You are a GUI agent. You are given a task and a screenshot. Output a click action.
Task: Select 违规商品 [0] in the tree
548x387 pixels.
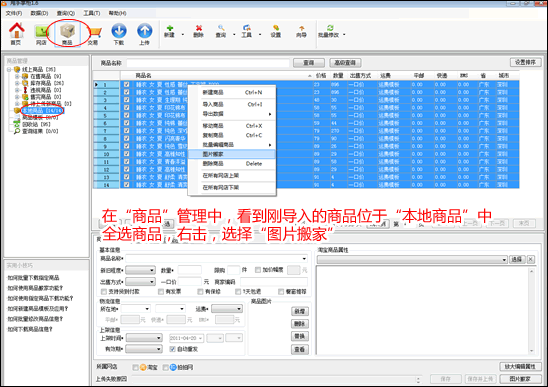point(45,90)
